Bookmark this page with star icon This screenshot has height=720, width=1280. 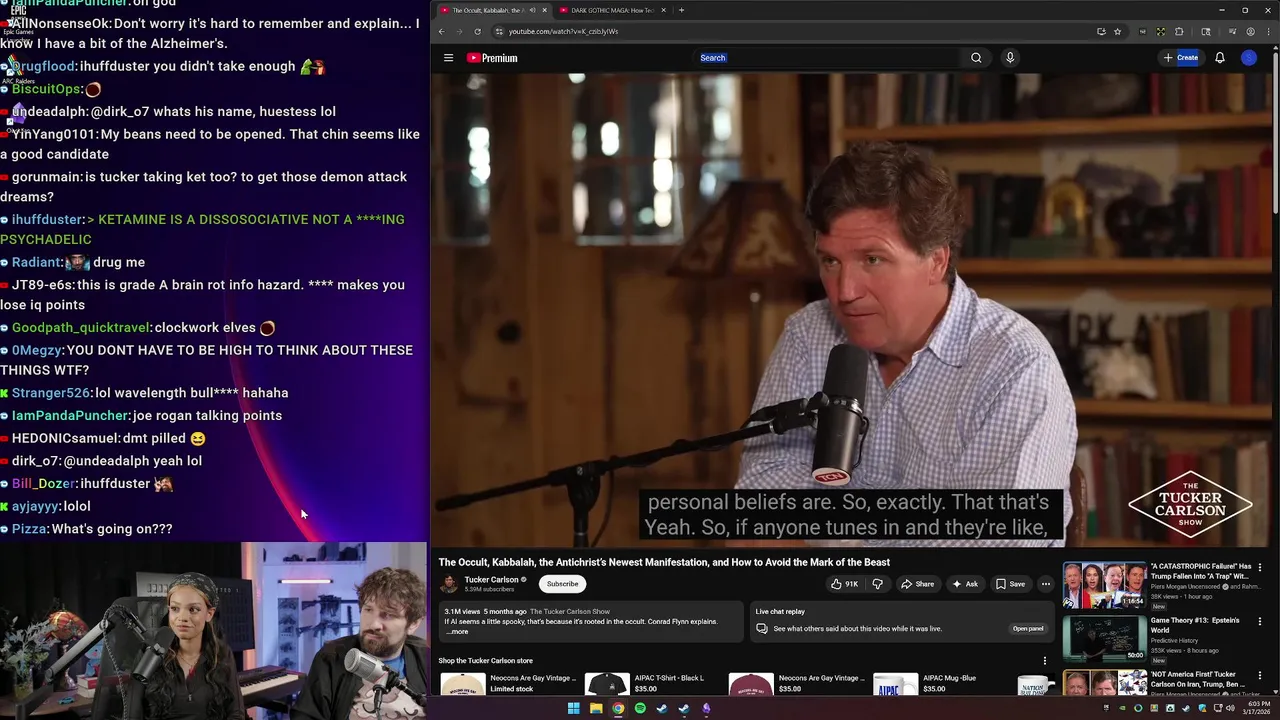1118,31
